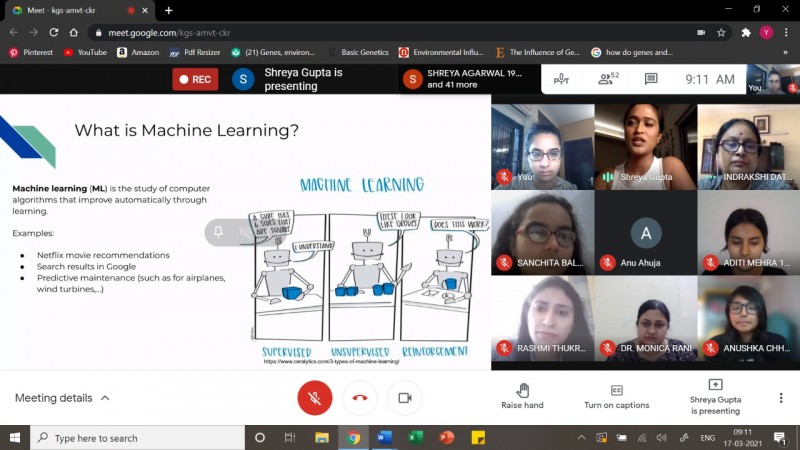Open the three-dot more options menu
Image resolution: width=800 pixels, height=450 pixels.
781,398
